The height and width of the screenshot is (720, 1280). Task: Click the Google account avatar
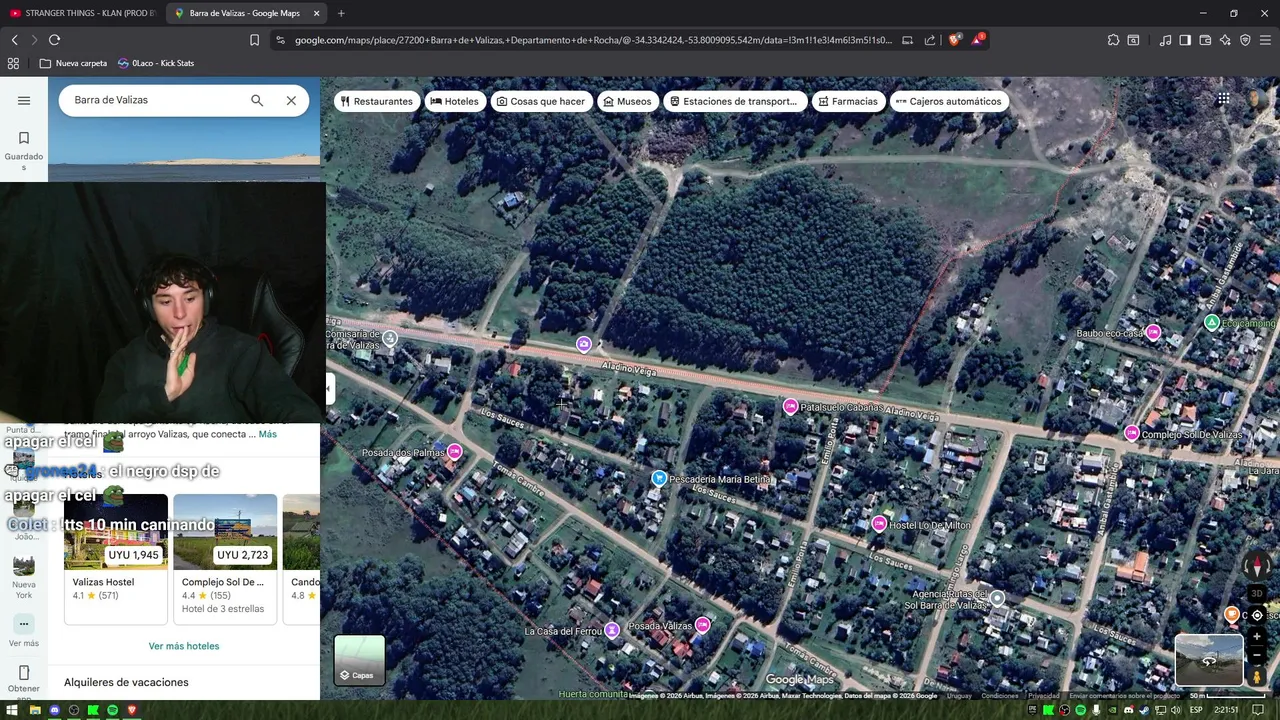[1255, 99]
